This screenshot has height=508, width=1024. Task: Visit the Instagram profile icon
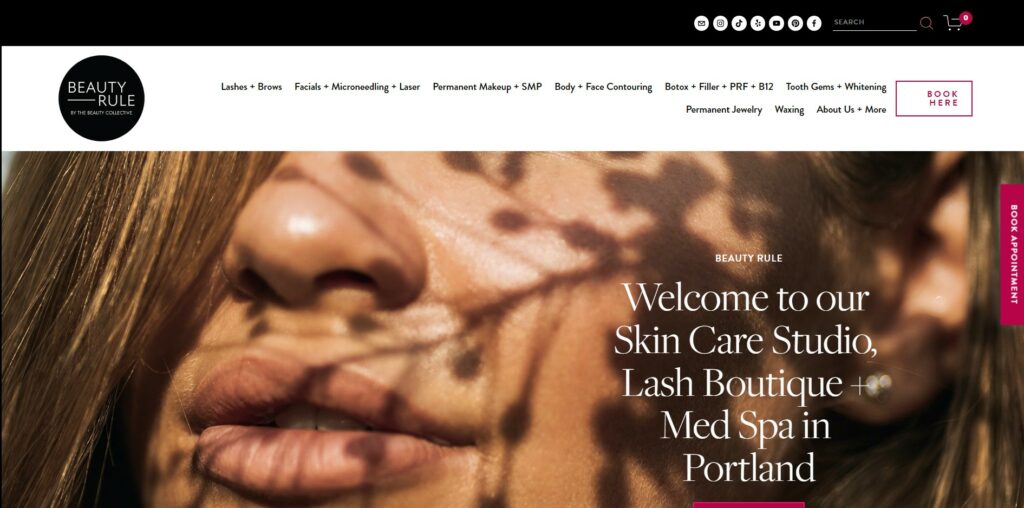pos(720,24)
